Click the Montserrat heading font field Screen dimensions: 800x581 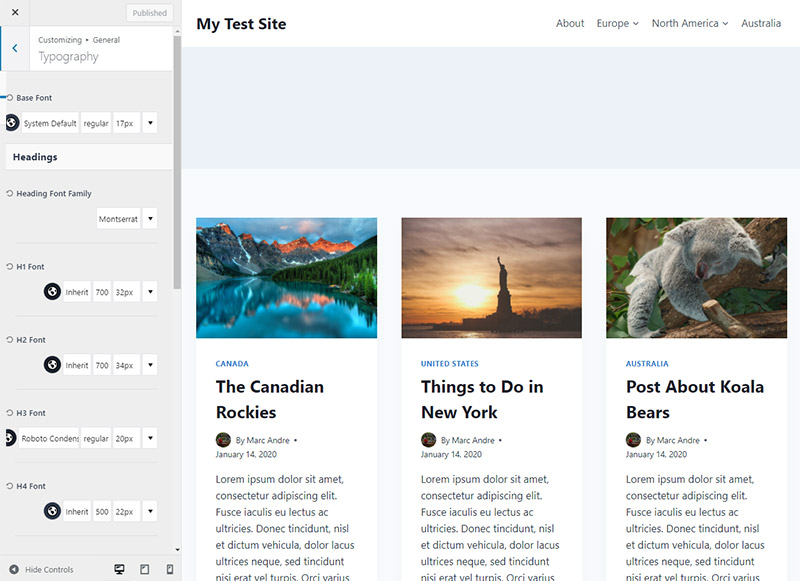pyautogui.click(x=118, y=219)
